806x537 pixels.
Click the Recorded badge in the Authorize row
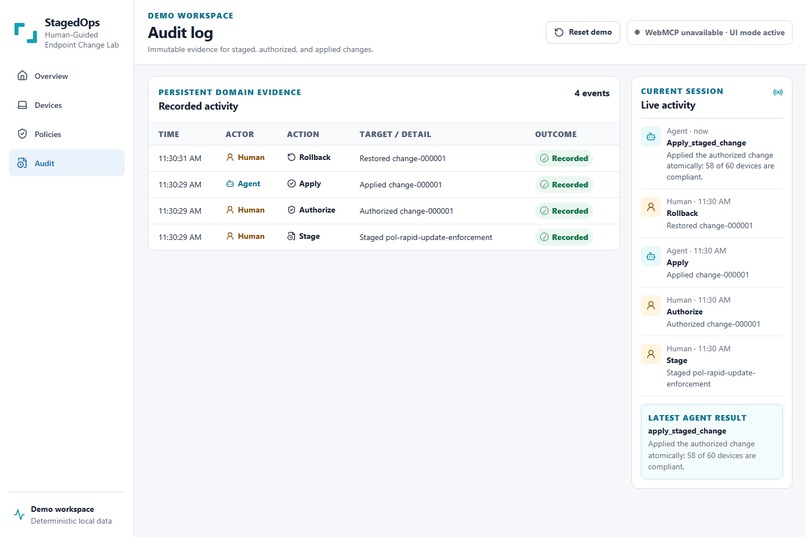tap(564, 211)
